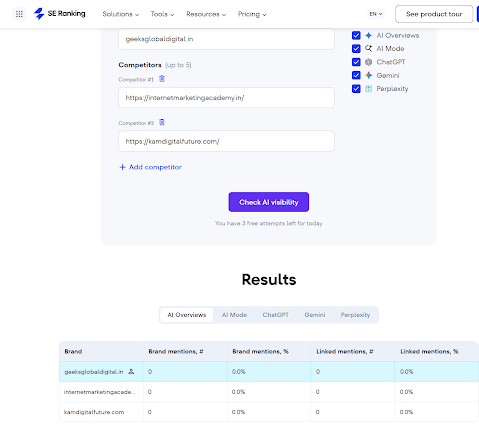Click the Add competitor link
The width and height of the screenshot is (479, 437).
[x=150, y=167]
